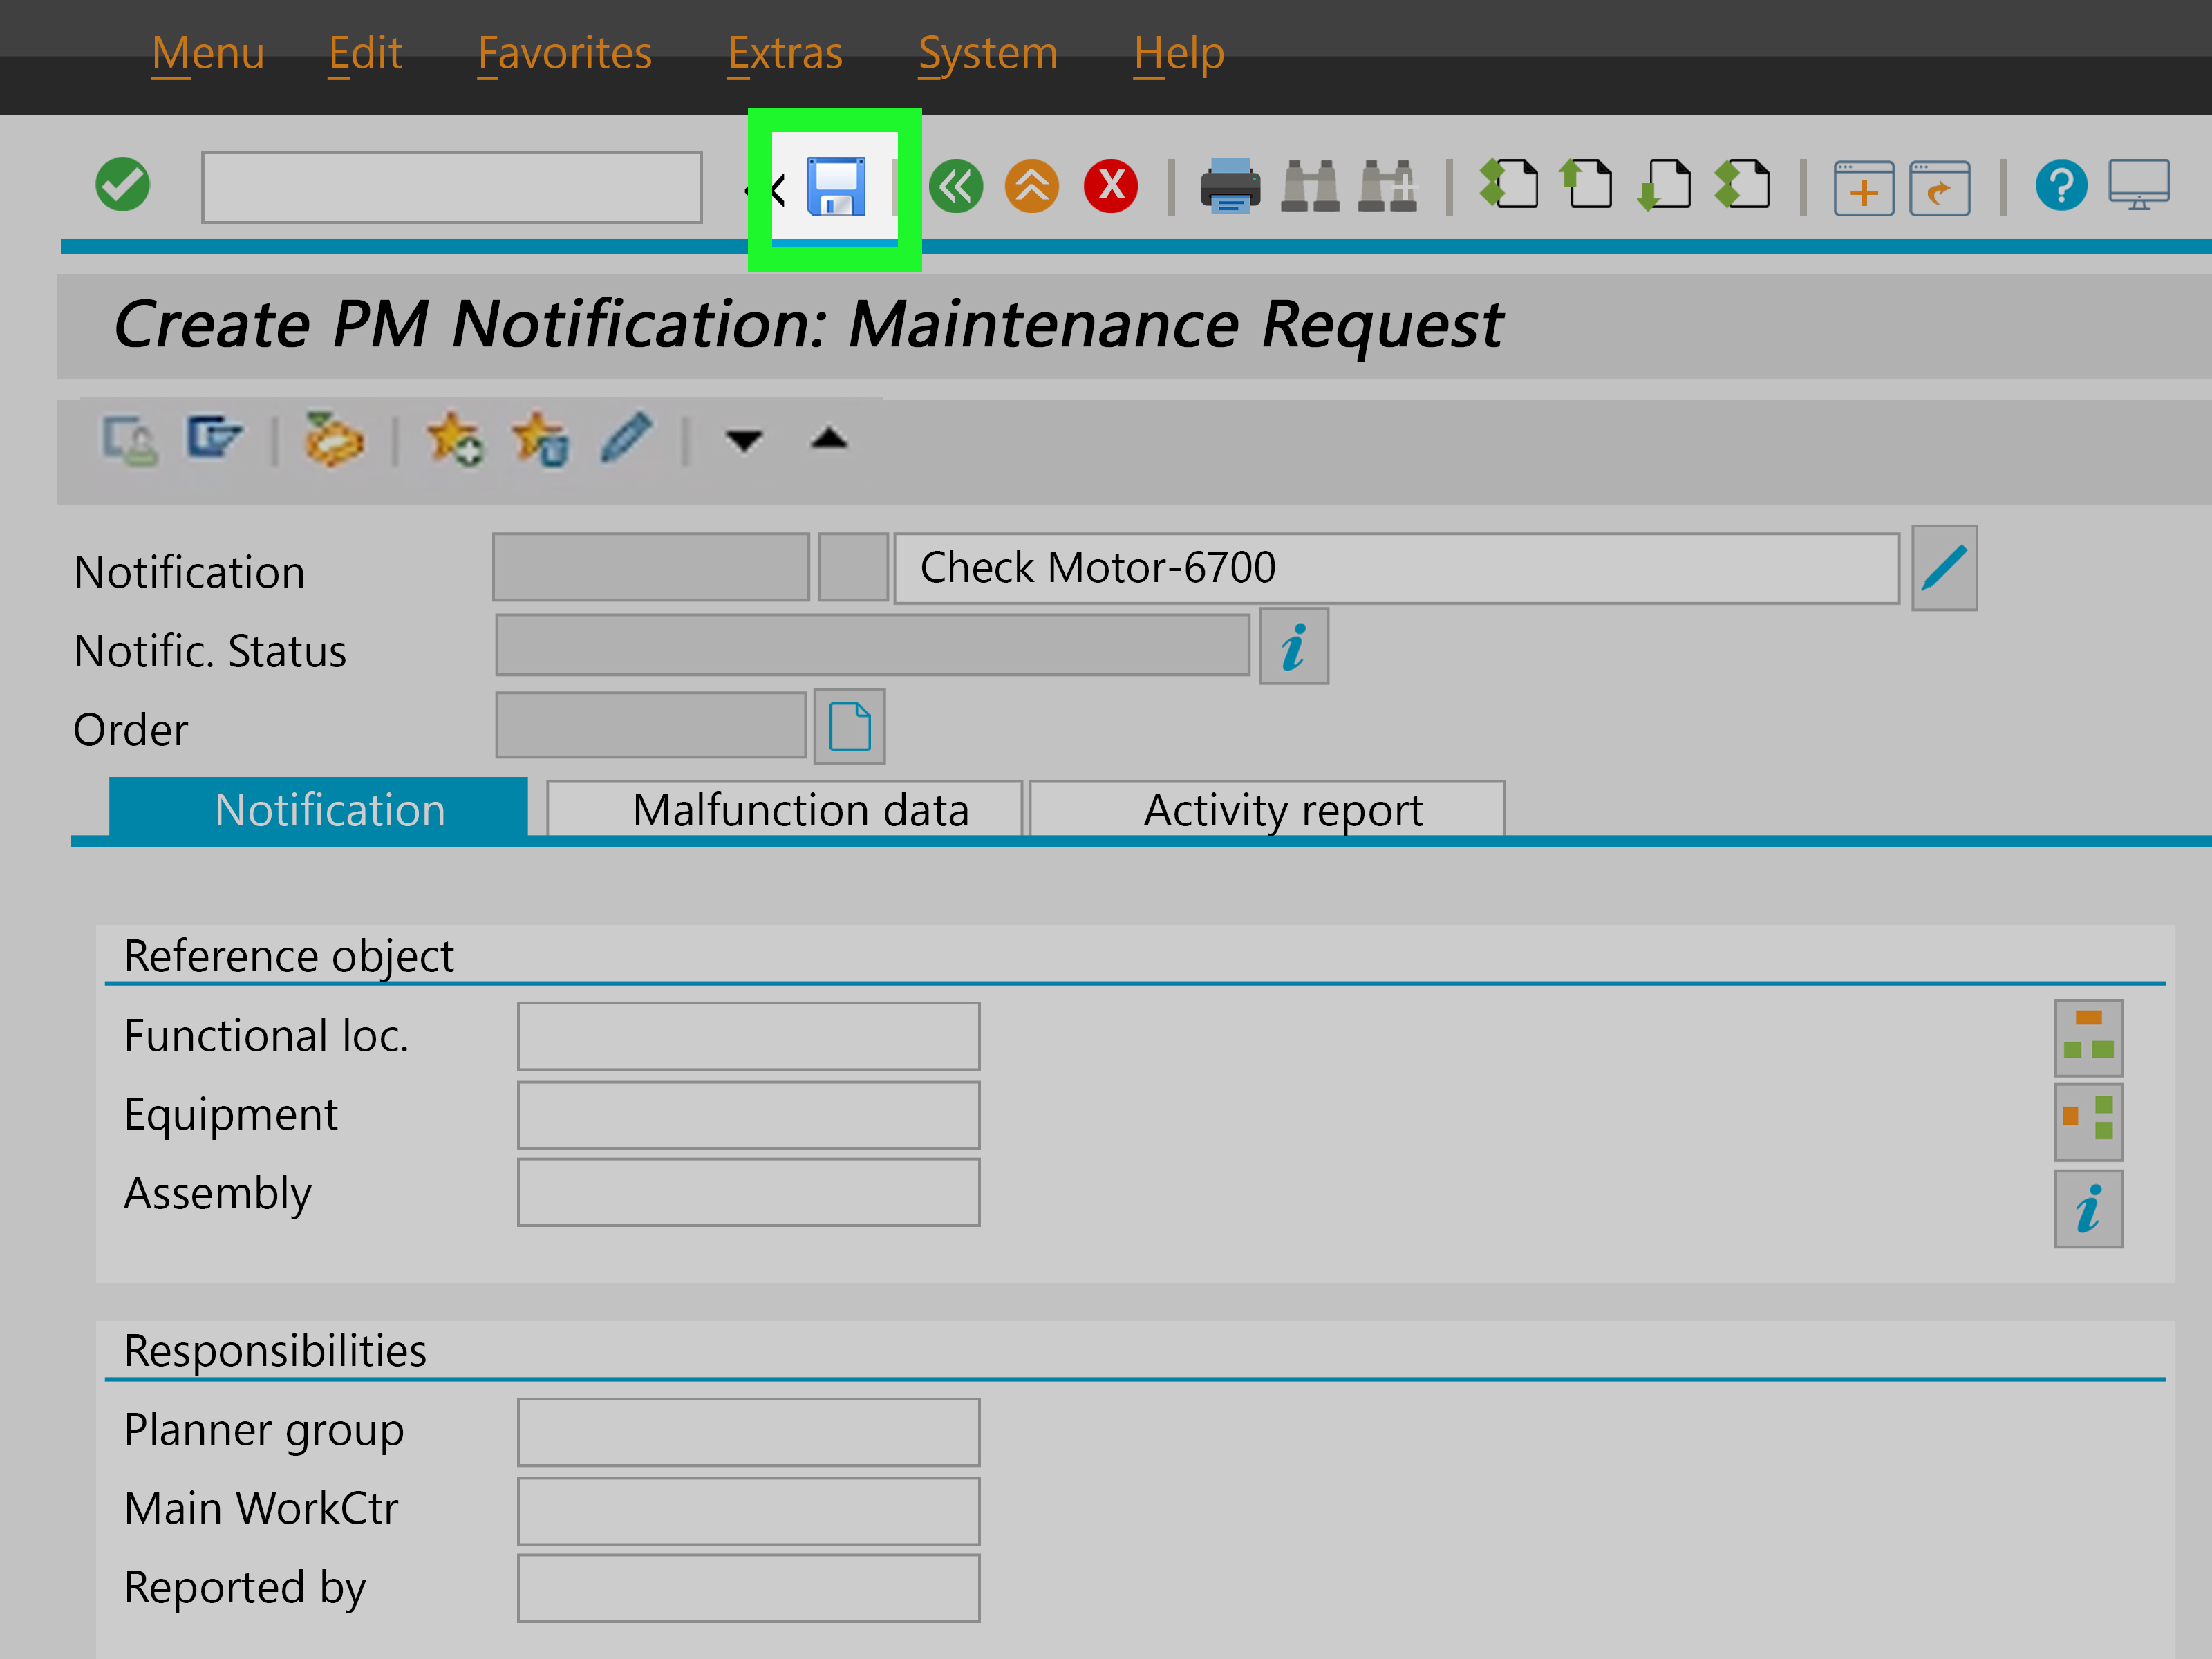Screen dimensions: 2212x1659
Task: Create a new session window
Action: click(1864, 188)
